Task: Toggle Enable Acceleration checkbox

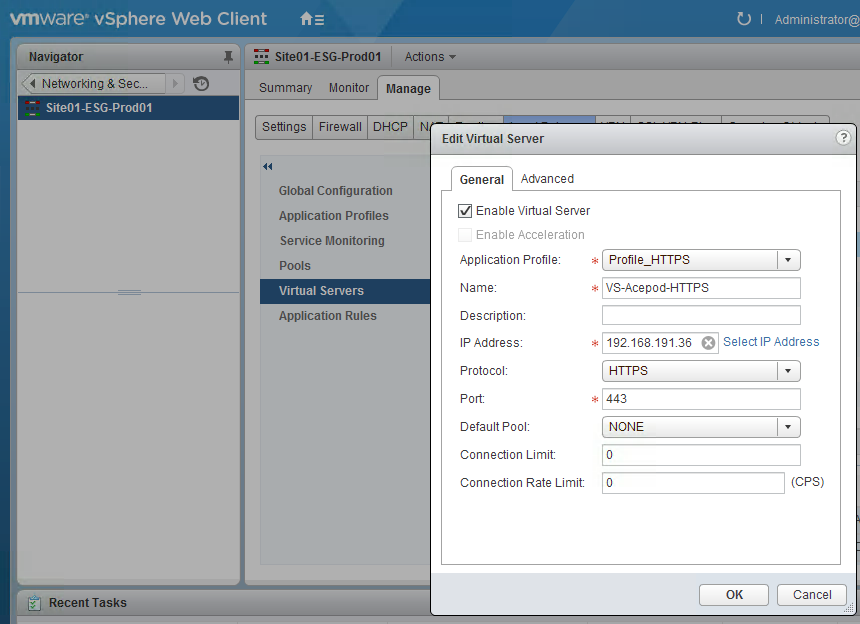Action: click(x=465, y=235)
